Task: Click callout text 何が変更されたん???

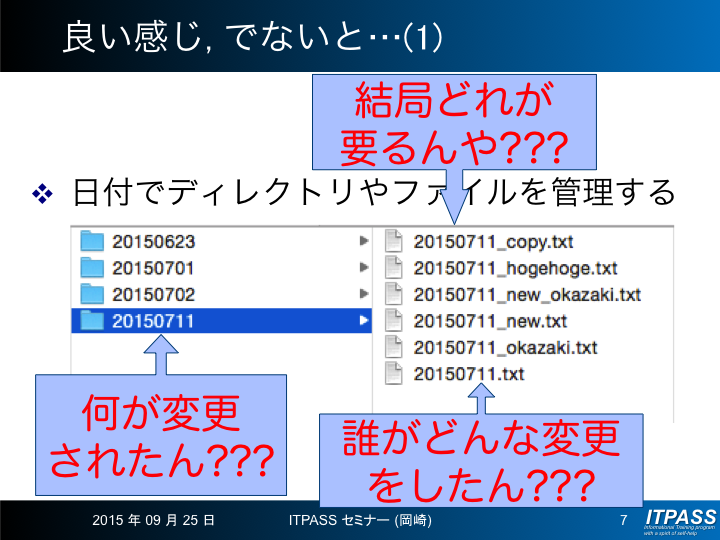Action: coord(161,436)
